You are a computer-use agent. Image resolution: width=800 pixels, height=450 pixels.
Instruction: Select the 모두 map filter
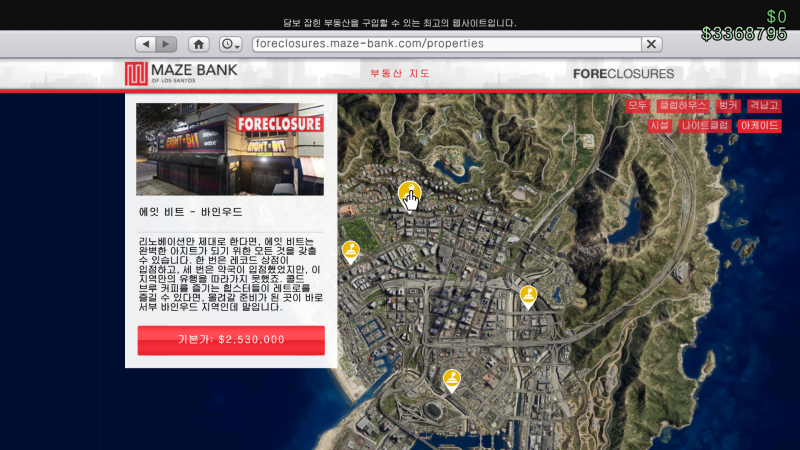(x=637, y=106)
